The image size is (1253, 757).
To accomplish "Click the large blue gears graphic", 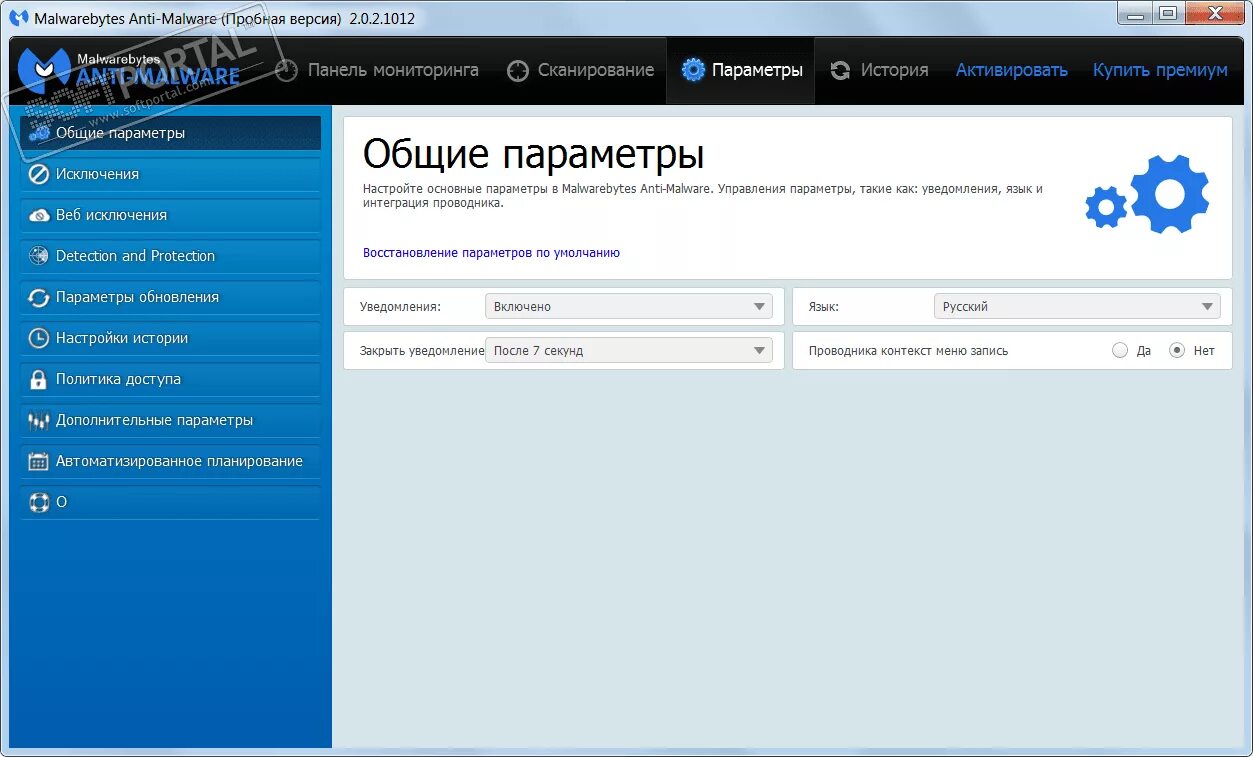I will pyautogui.click(x=1147, y=195).
